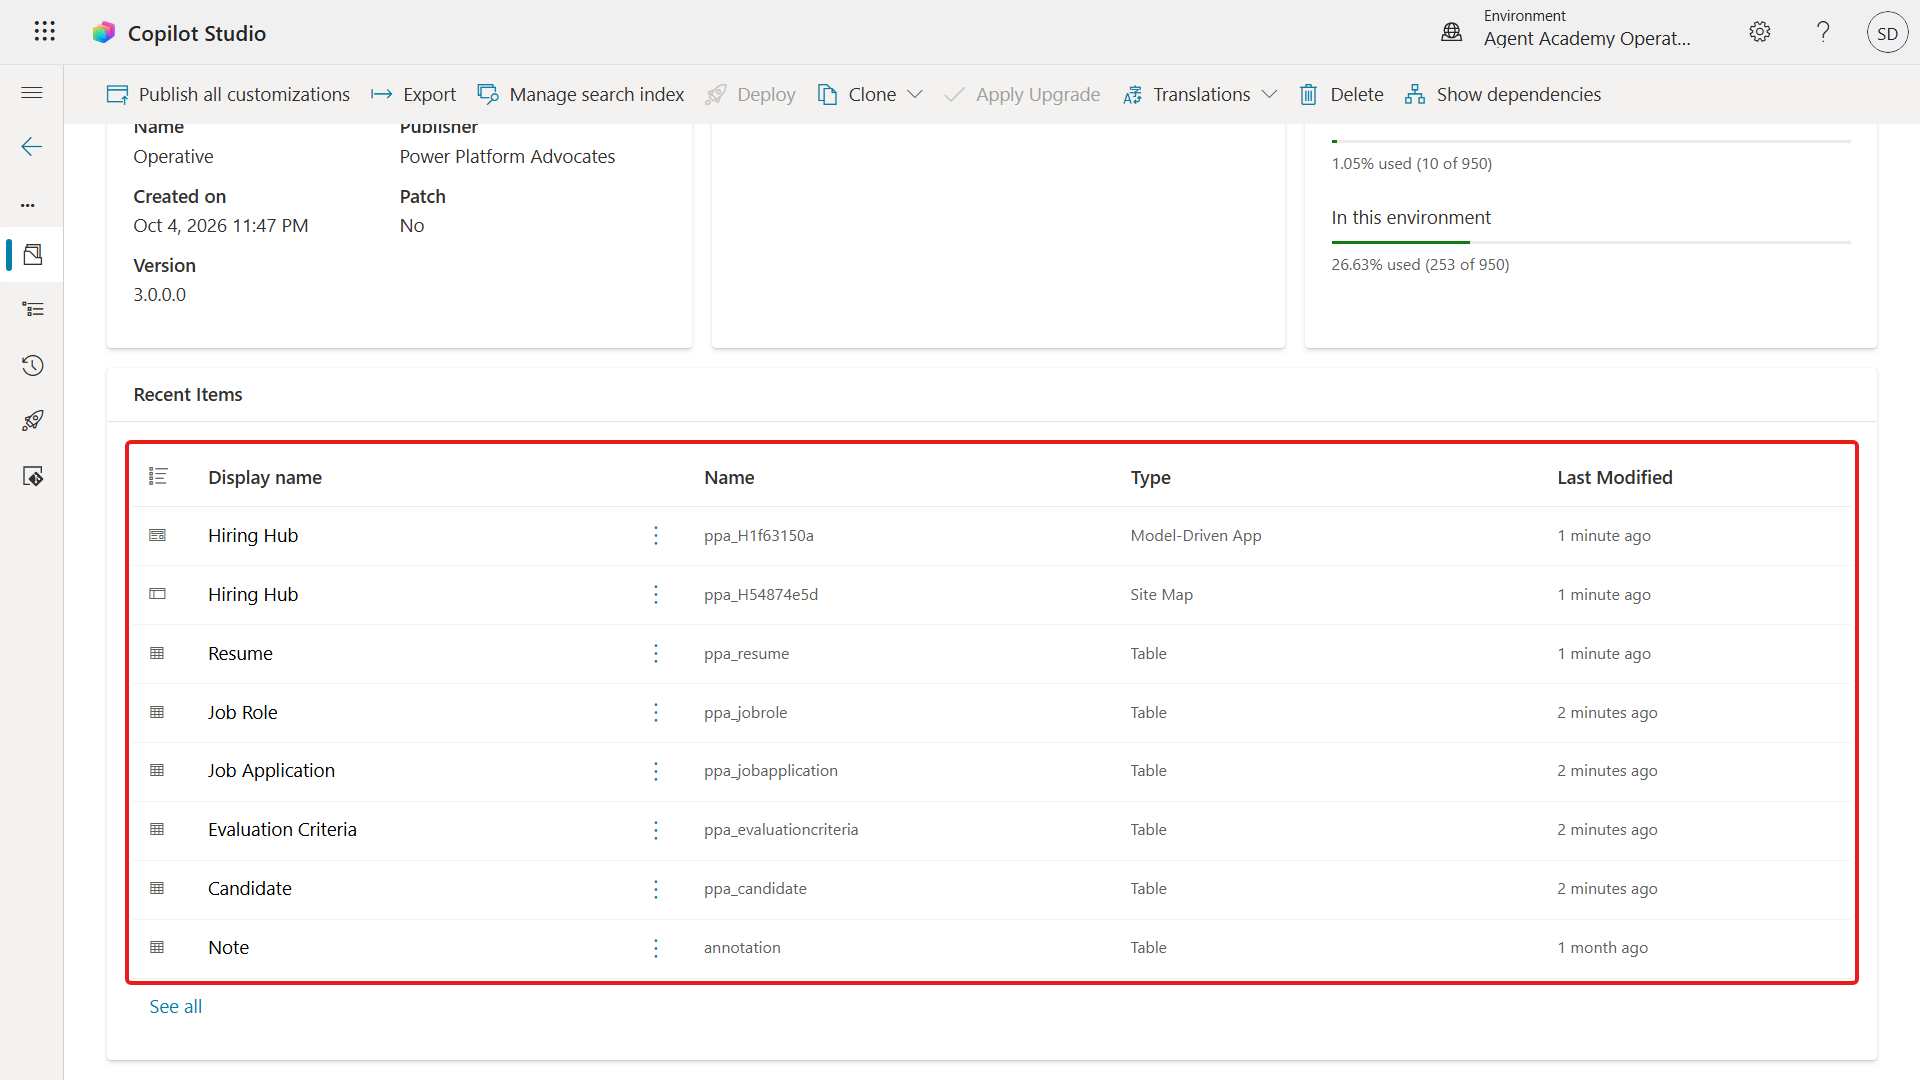Open the Objects list sidebar icon
This screenshot has width=1920, height=1080.
point(33,309)
